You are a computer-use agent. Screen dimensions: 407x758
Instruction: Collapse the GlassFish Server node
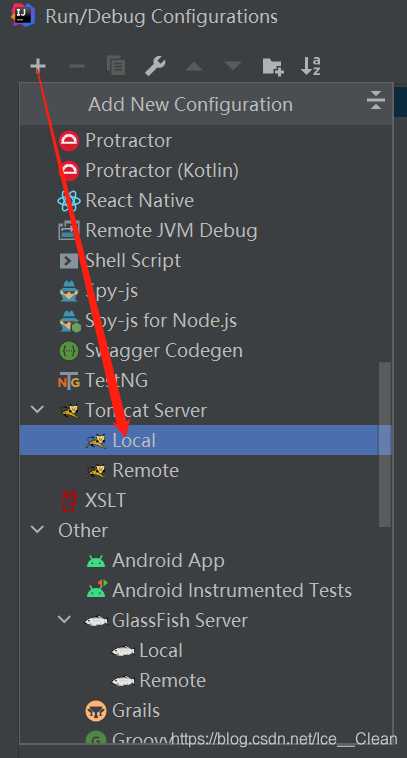coord(64,620)
